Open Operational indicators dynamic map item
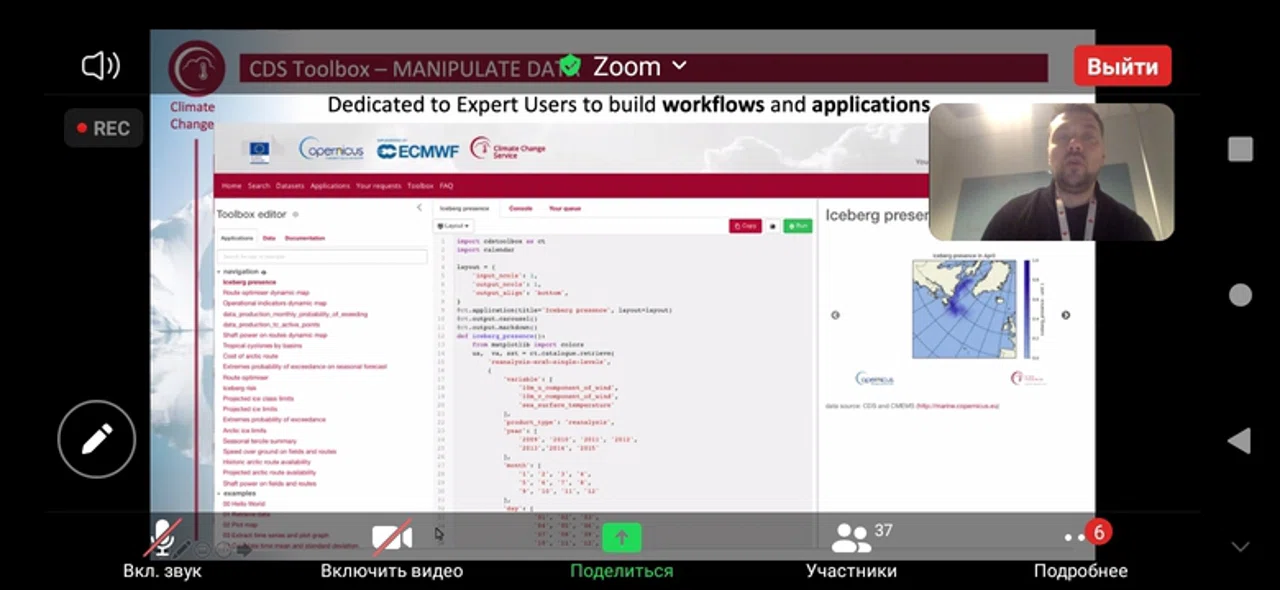The width and height of the screenshot is (1280, 590). 274,303
